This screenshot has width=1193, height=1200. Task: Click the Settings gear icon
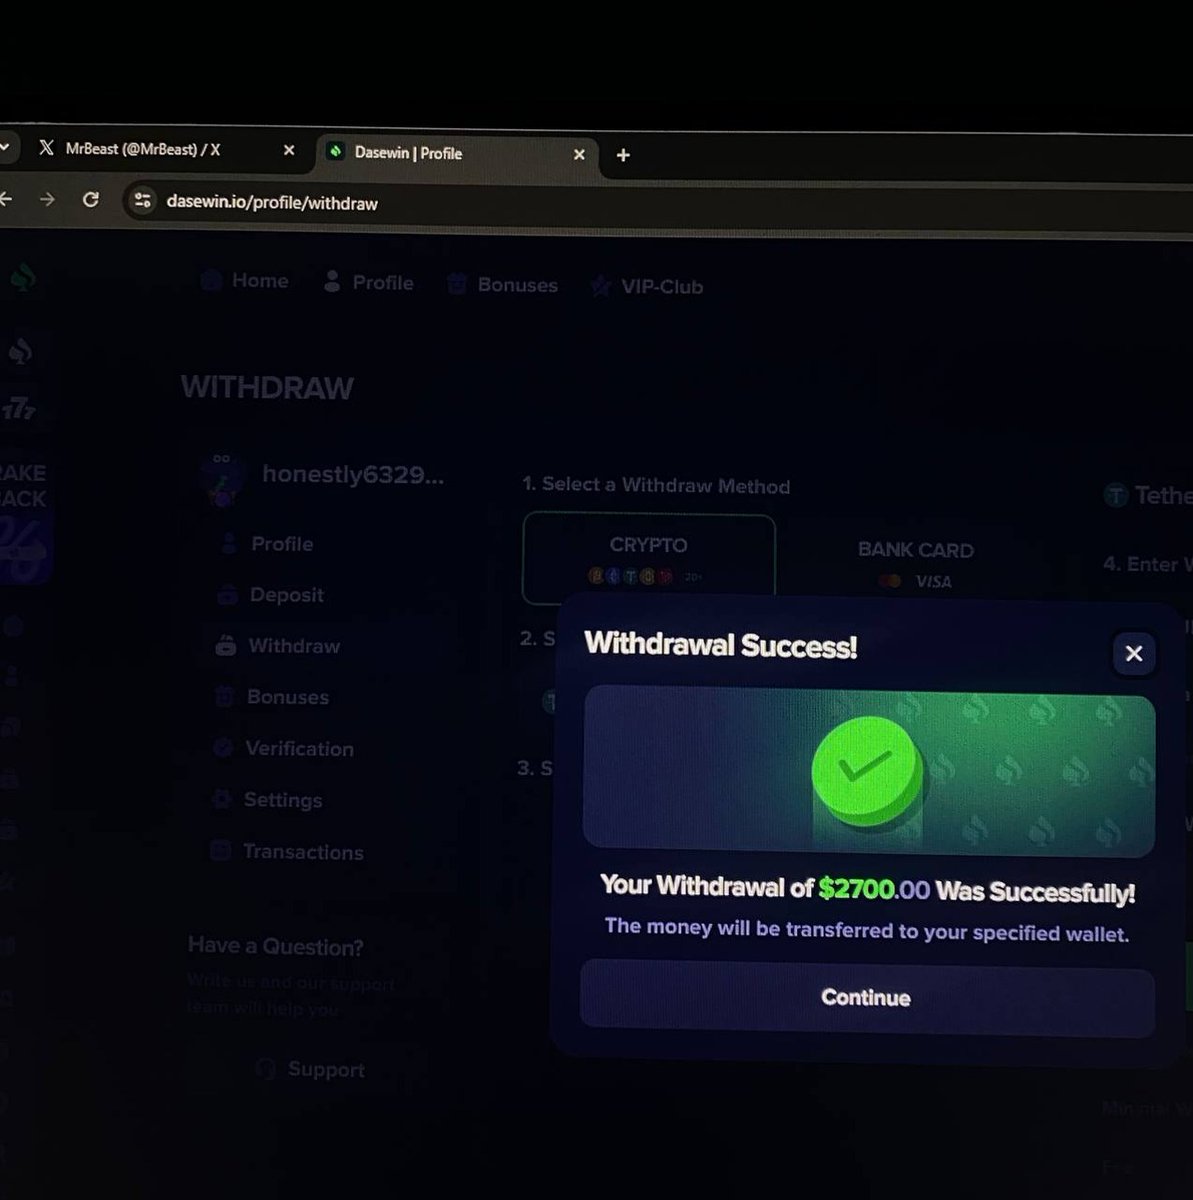221,798
